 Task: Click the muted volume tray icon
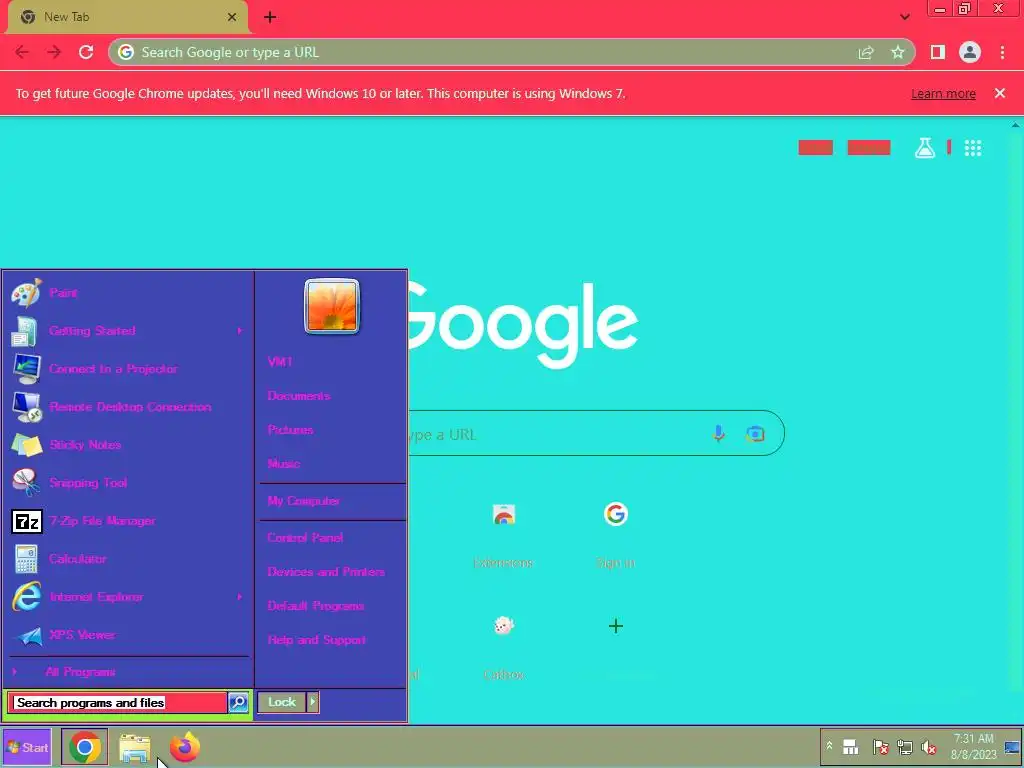(928, 746)
